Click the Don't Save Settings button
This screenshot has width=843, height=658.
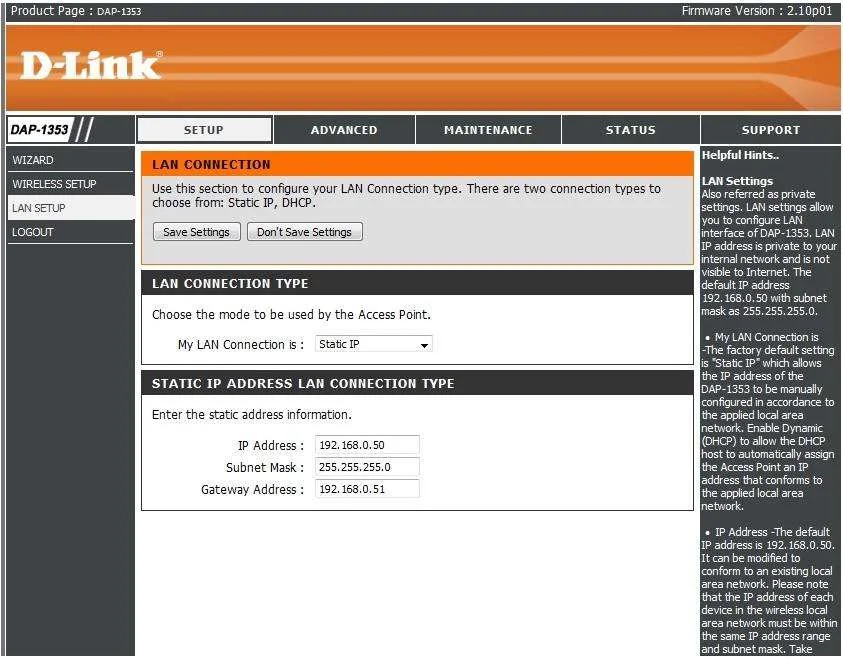point(304,232)
